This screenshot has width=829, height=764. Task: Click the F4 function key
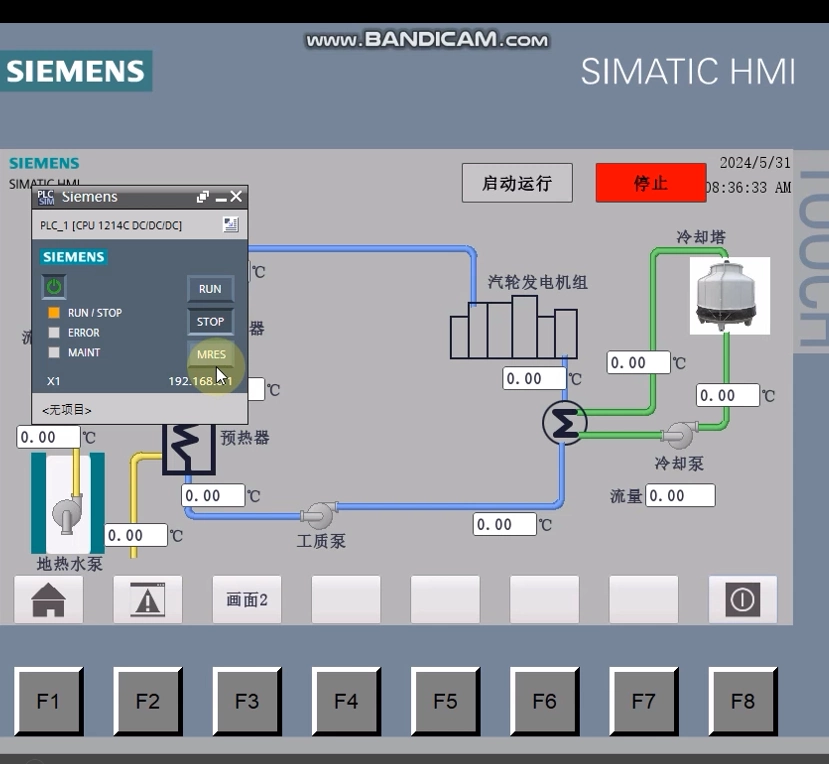[346, 701]
